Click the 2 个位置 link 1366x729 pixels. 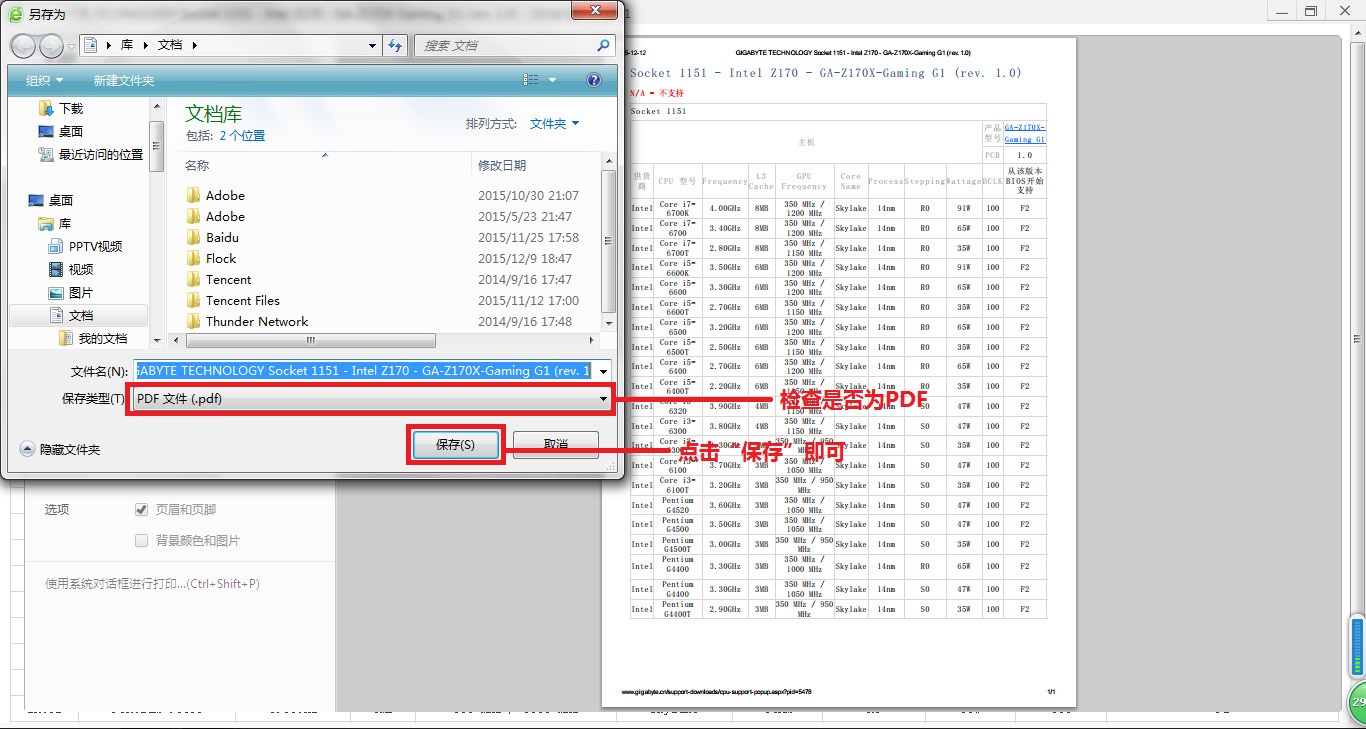point(243,135)
